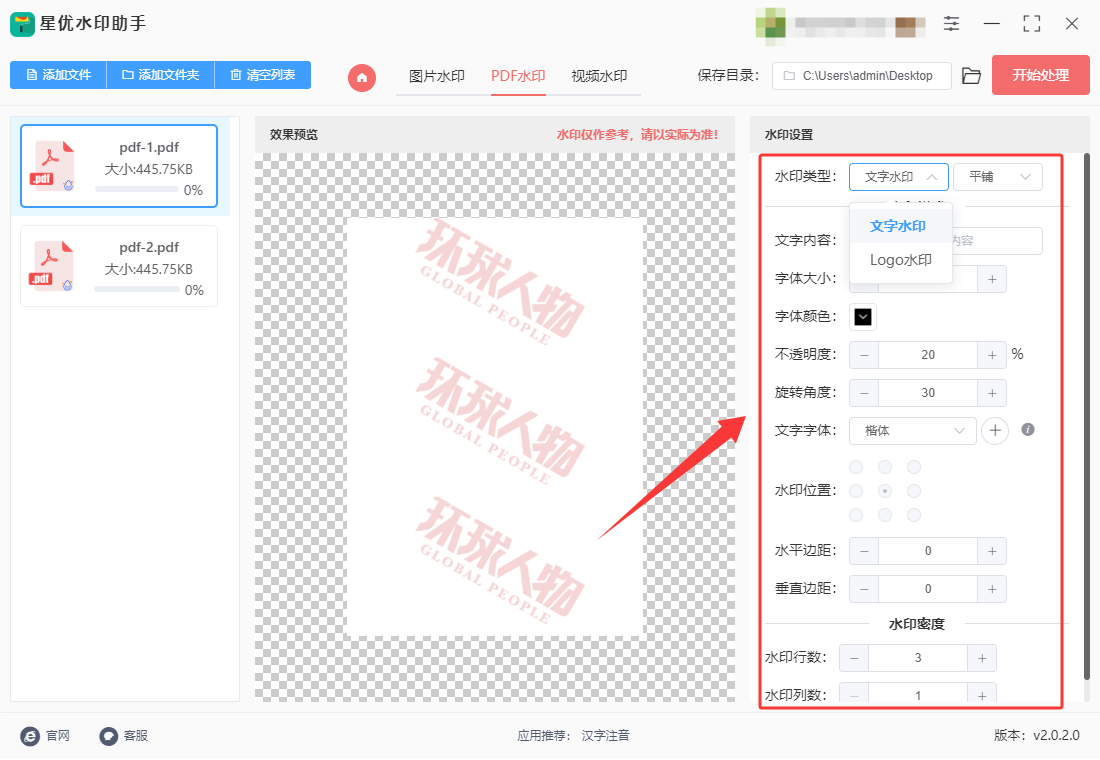This screenshot has height=760, width=1100.
Task: Click the user avatar in title bar
Action: (770, 23)
